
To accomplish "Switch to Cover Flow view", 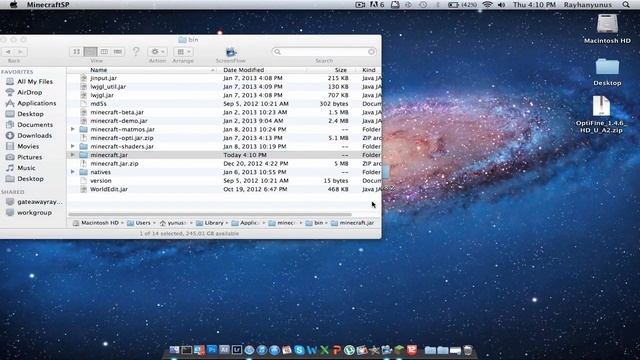I will (118, 52).
